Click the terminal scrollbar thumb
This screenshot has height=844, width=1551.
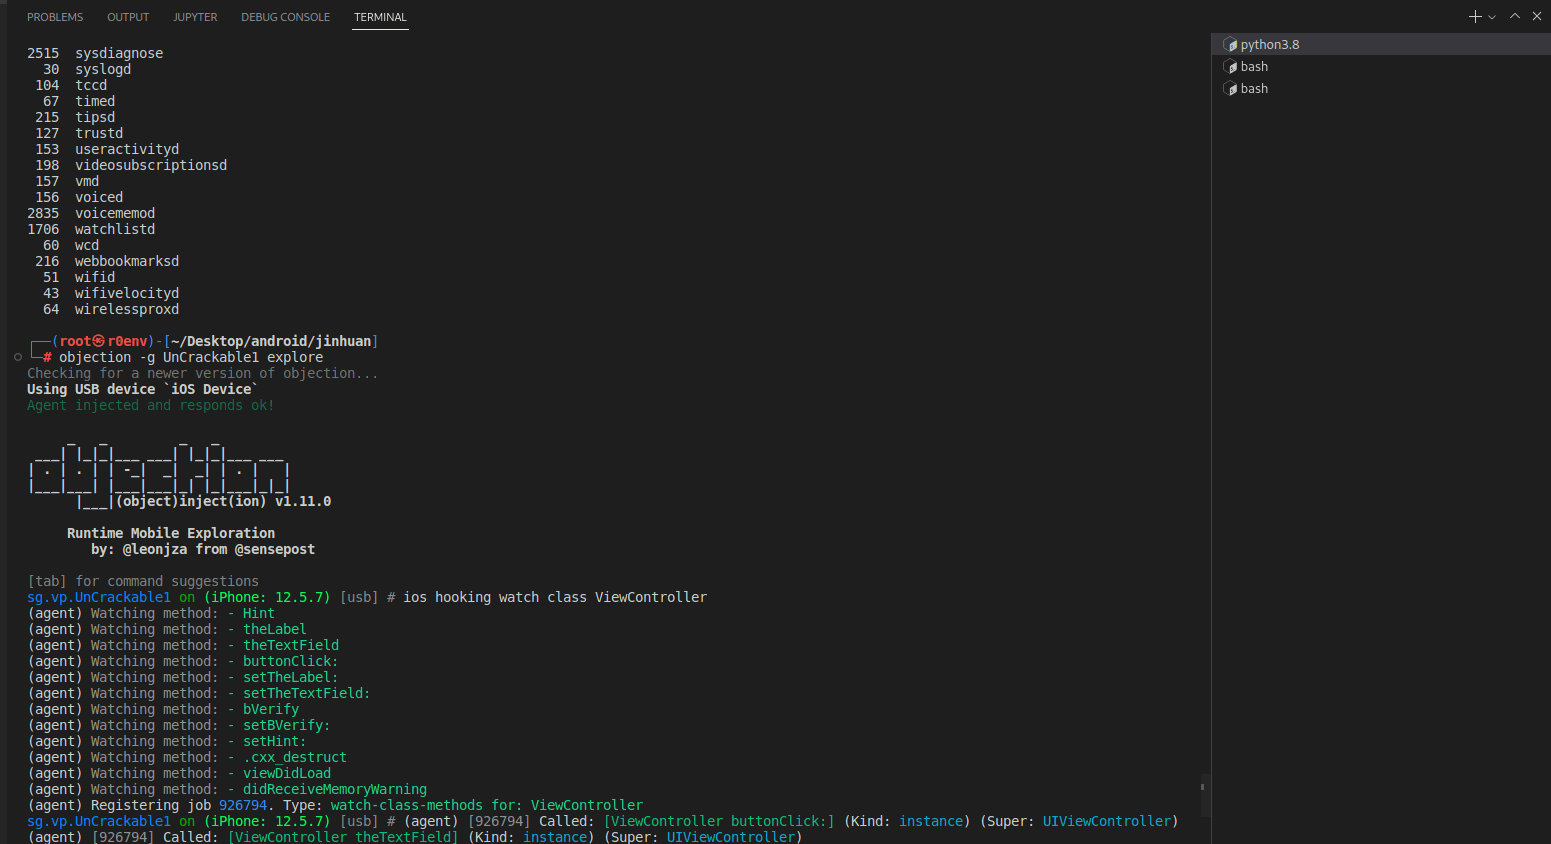click(x=1204, y=787)
